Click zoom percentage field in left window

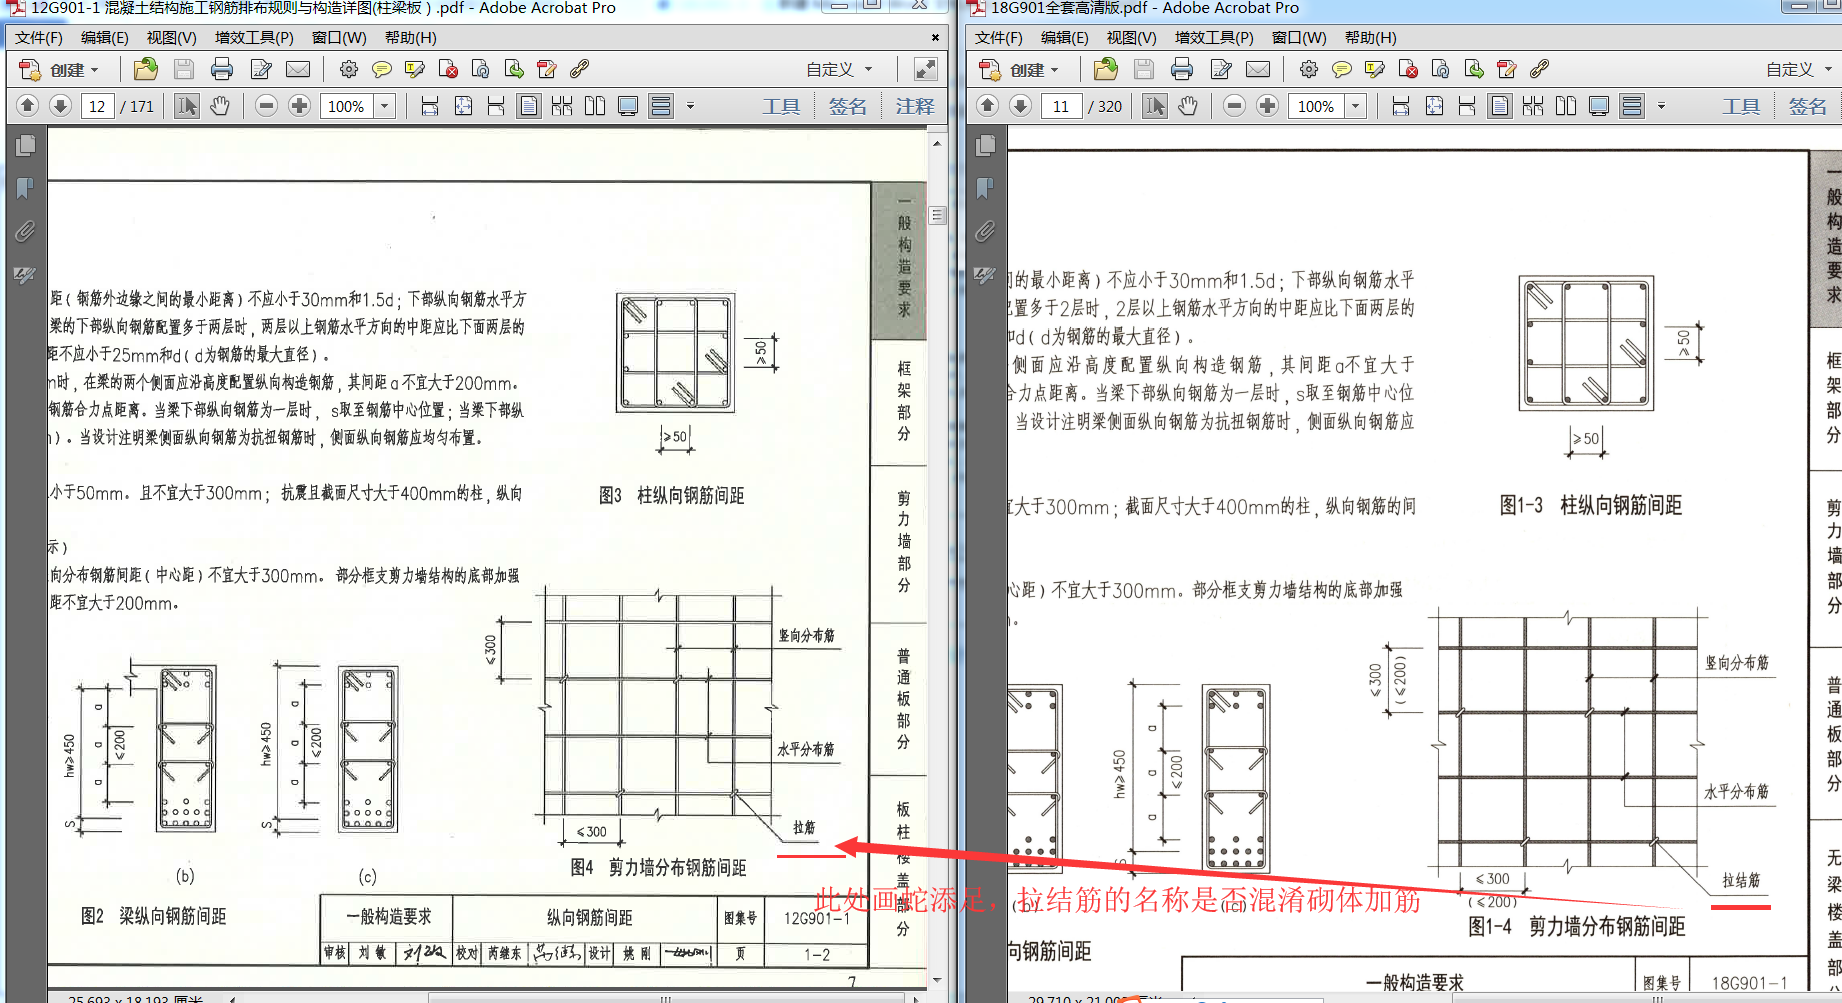[x=346, y=106]
